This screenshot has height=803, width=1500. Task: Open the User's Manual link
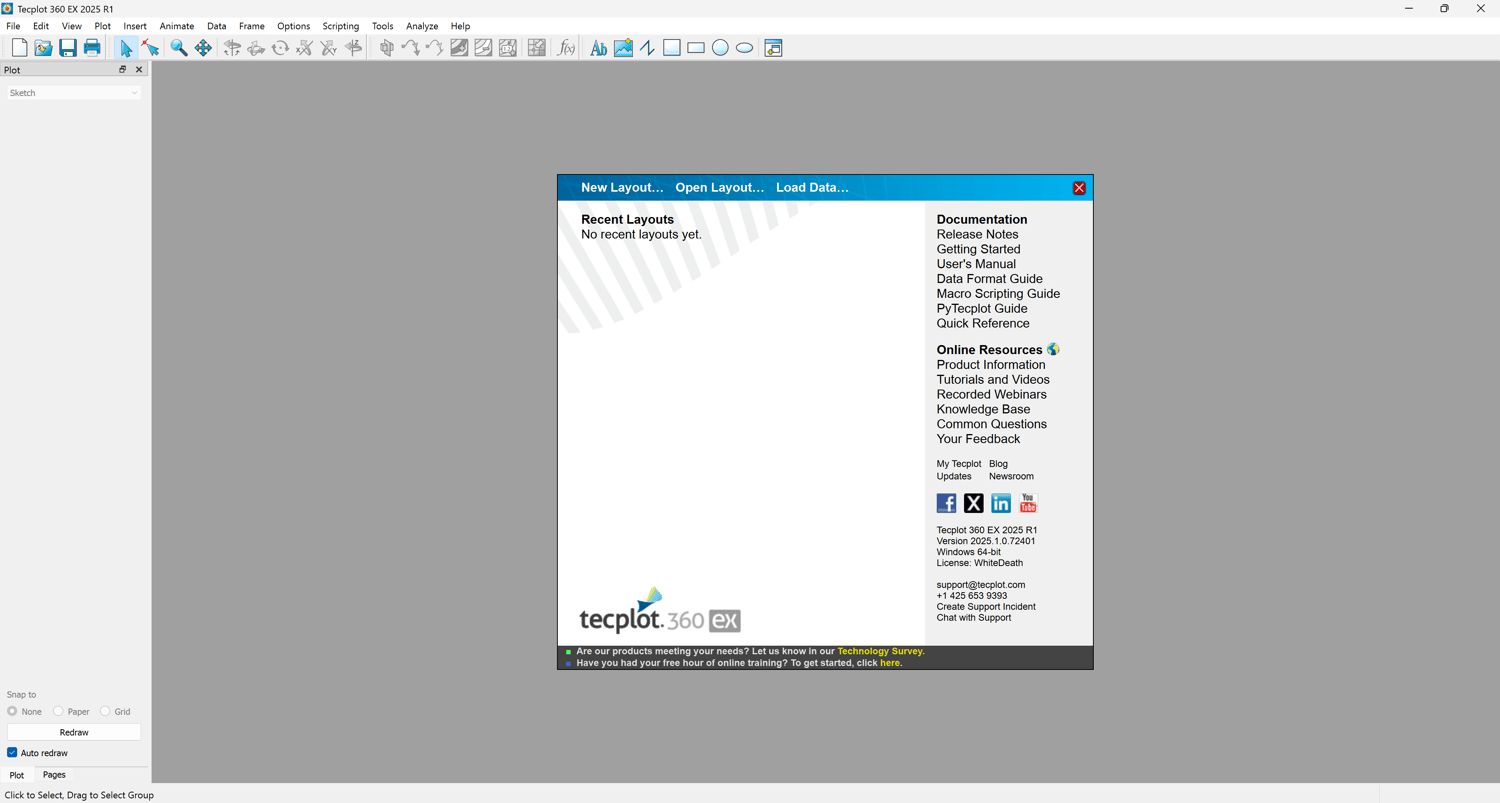[976, 264]
